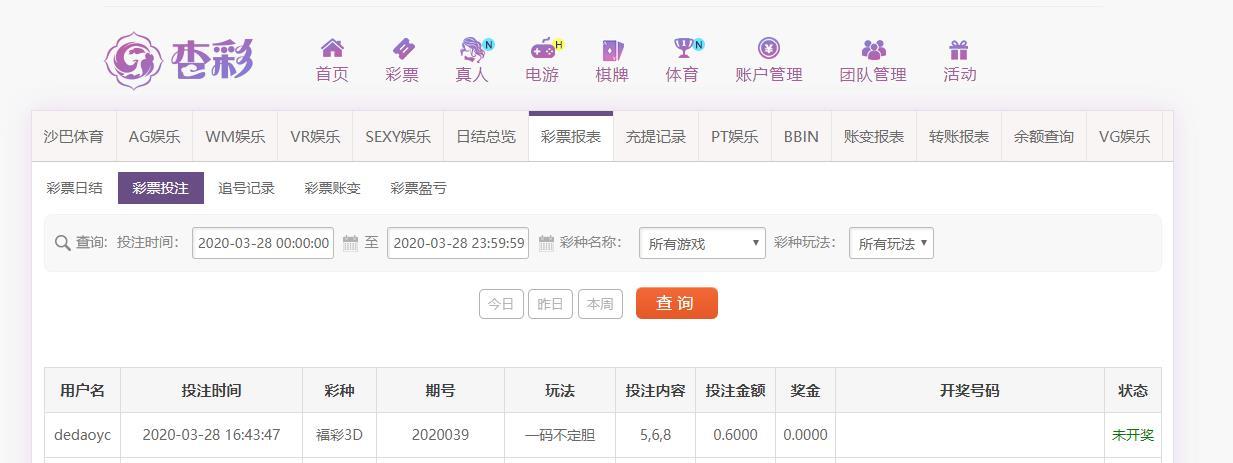Switch to the 日结总览 tab
This screenshot has height=463, width=1233.
point(486,136)
